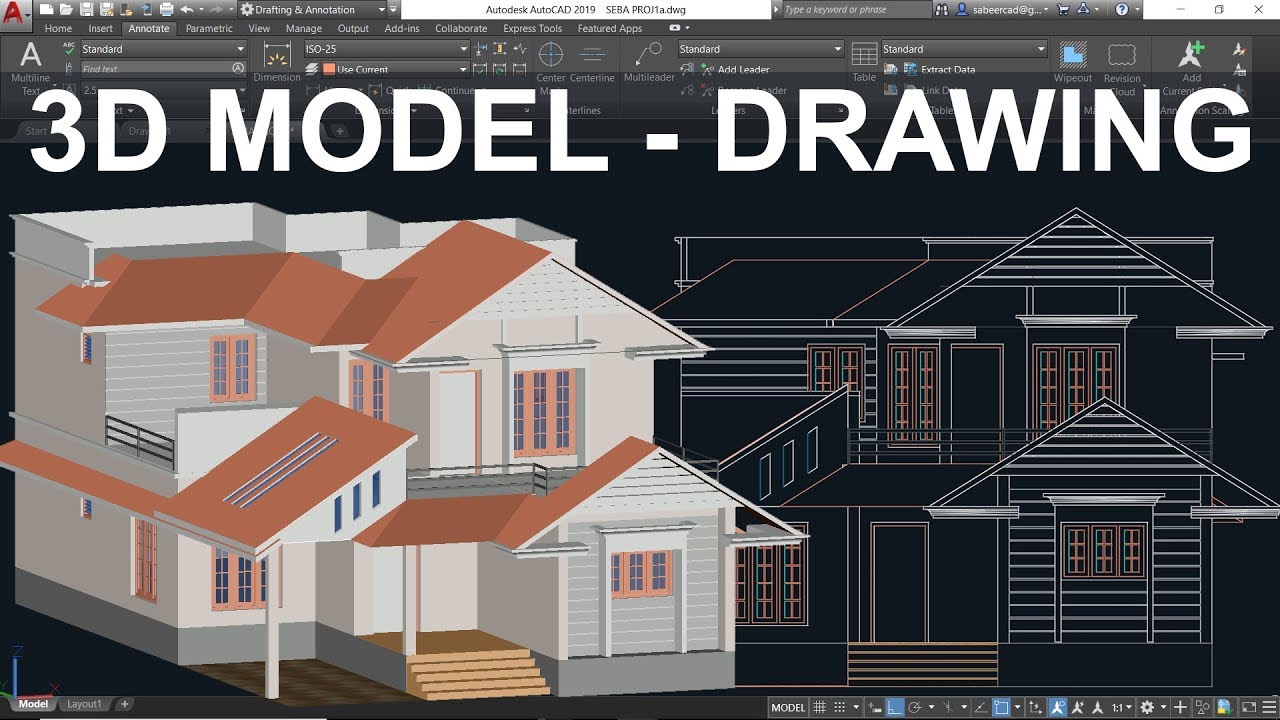Switch to the Layout1 tab
This screenshot has width=1280, height=720.
84,704
